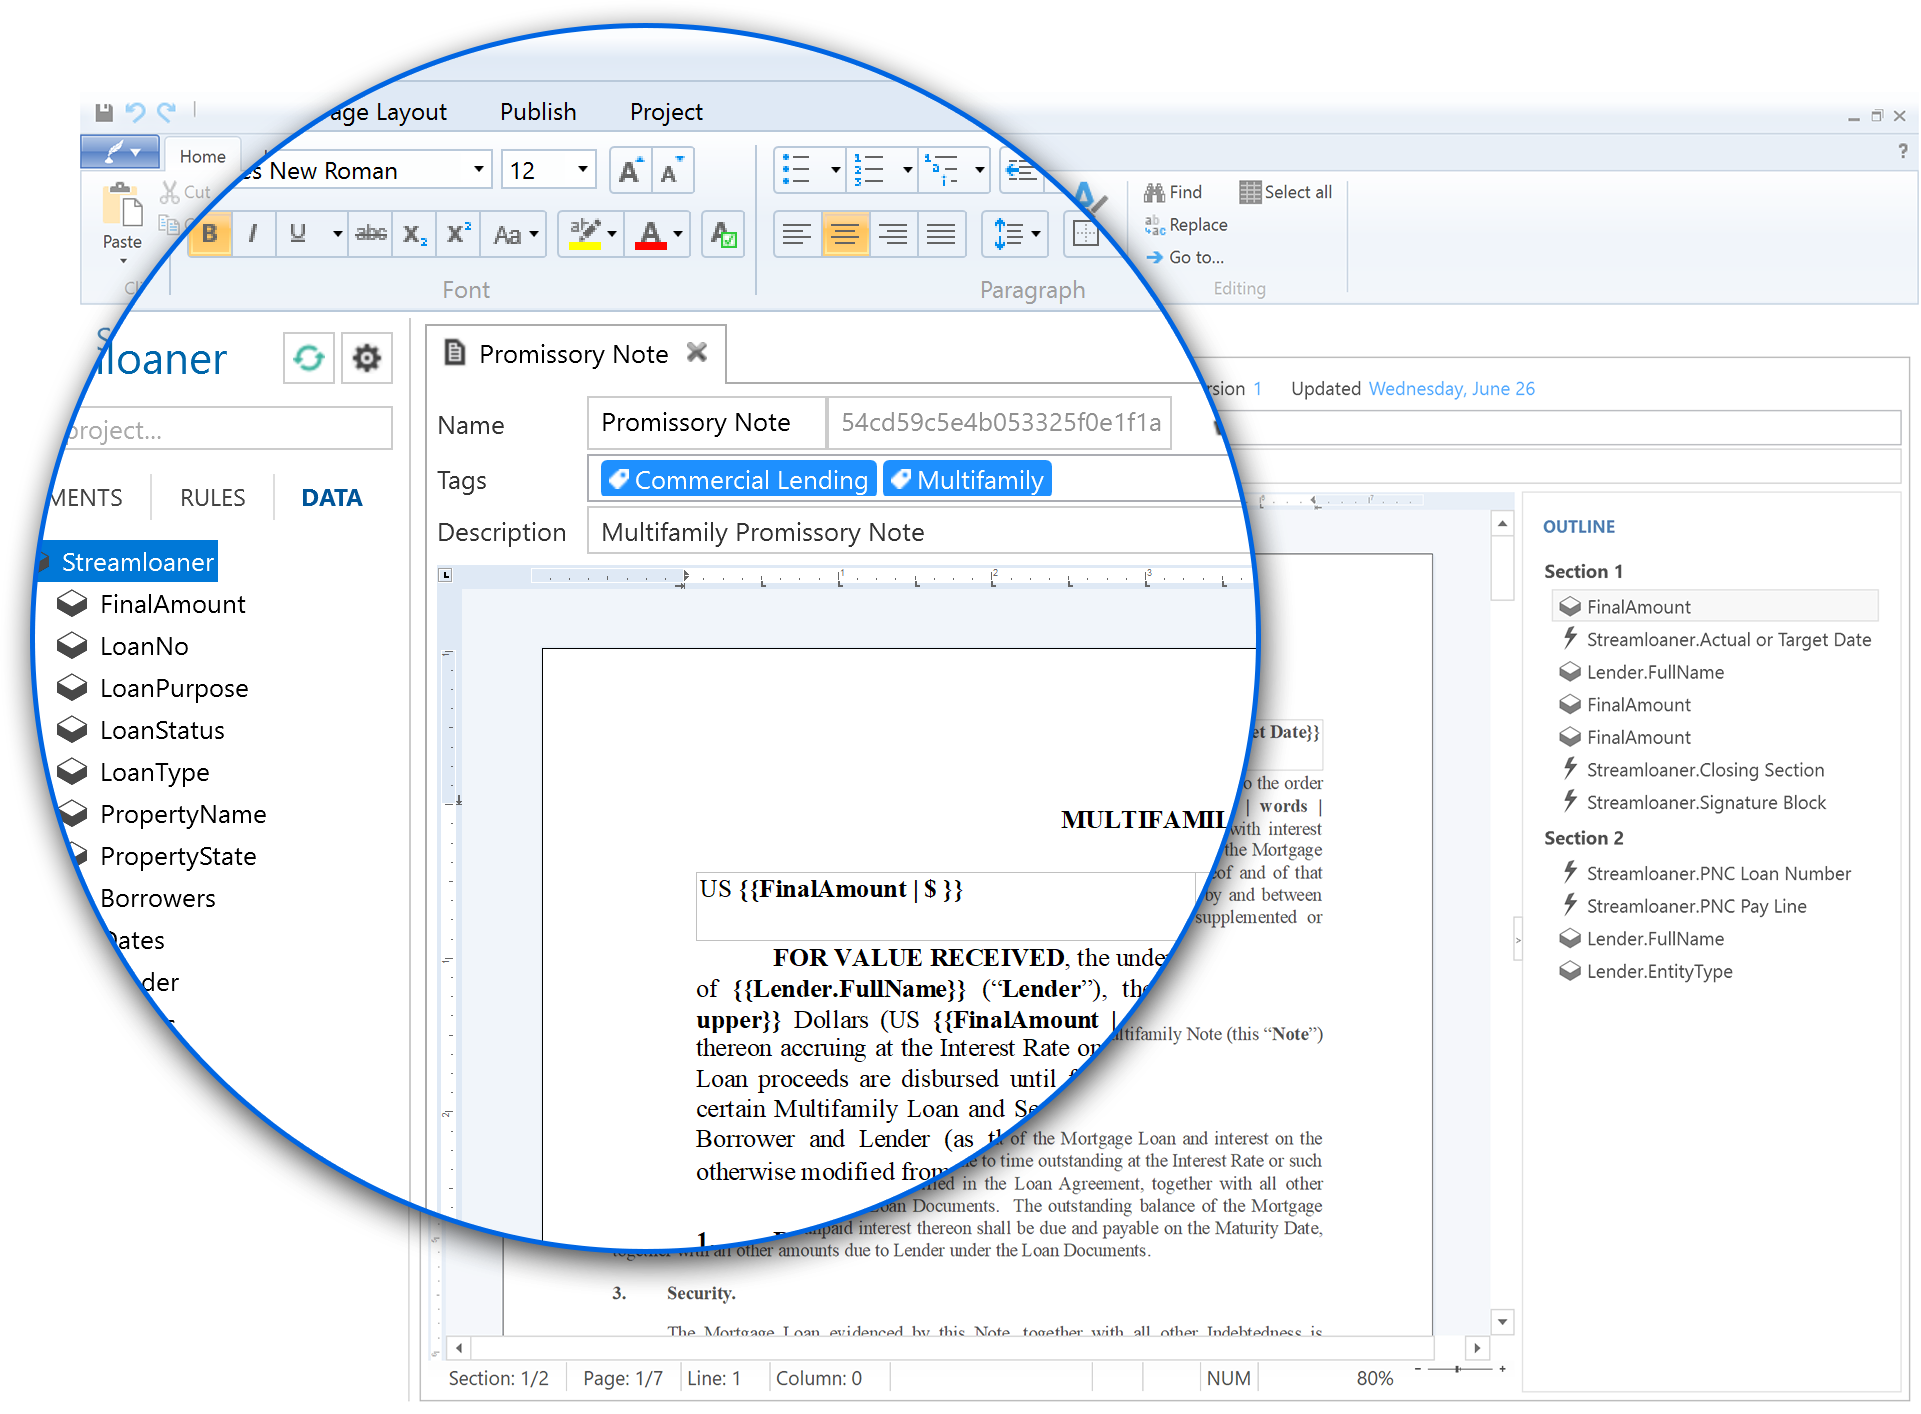The width and height of the screenshot is (1921, 1414).
Task: Click the undo arrow in quick access
Action: tap(135, 112)
